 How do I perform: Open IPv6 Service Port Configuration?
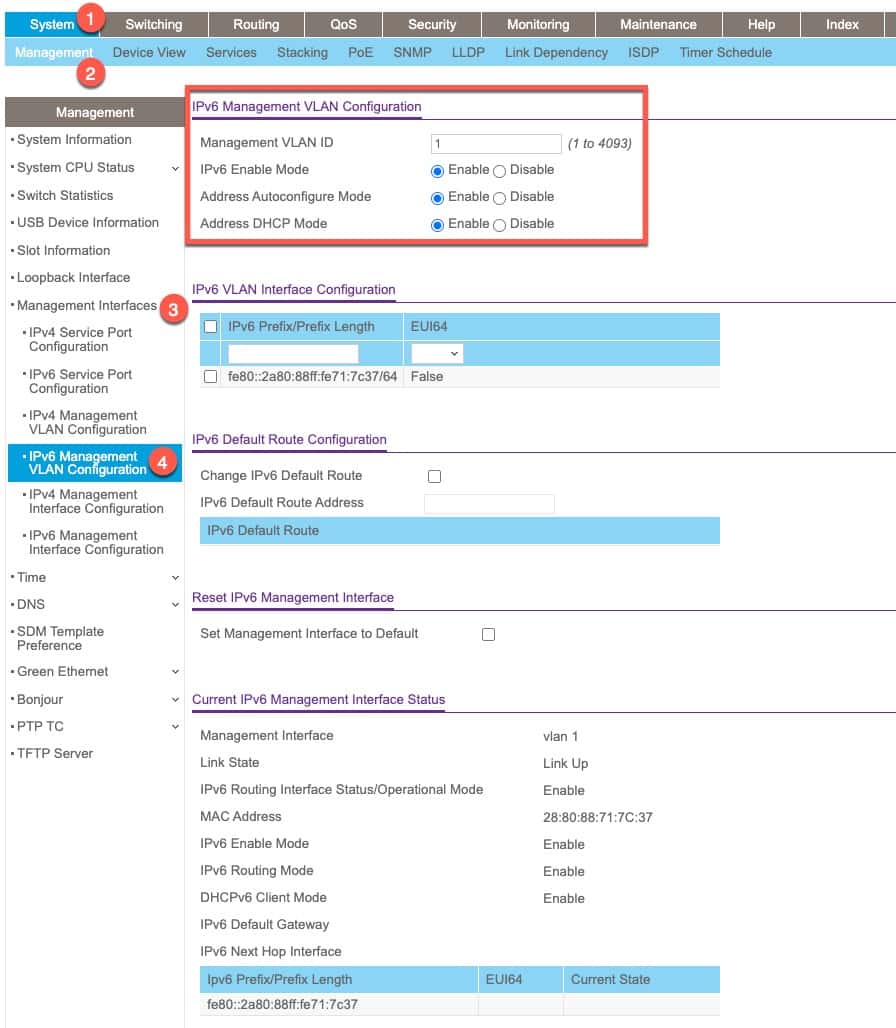coord(81,382)
